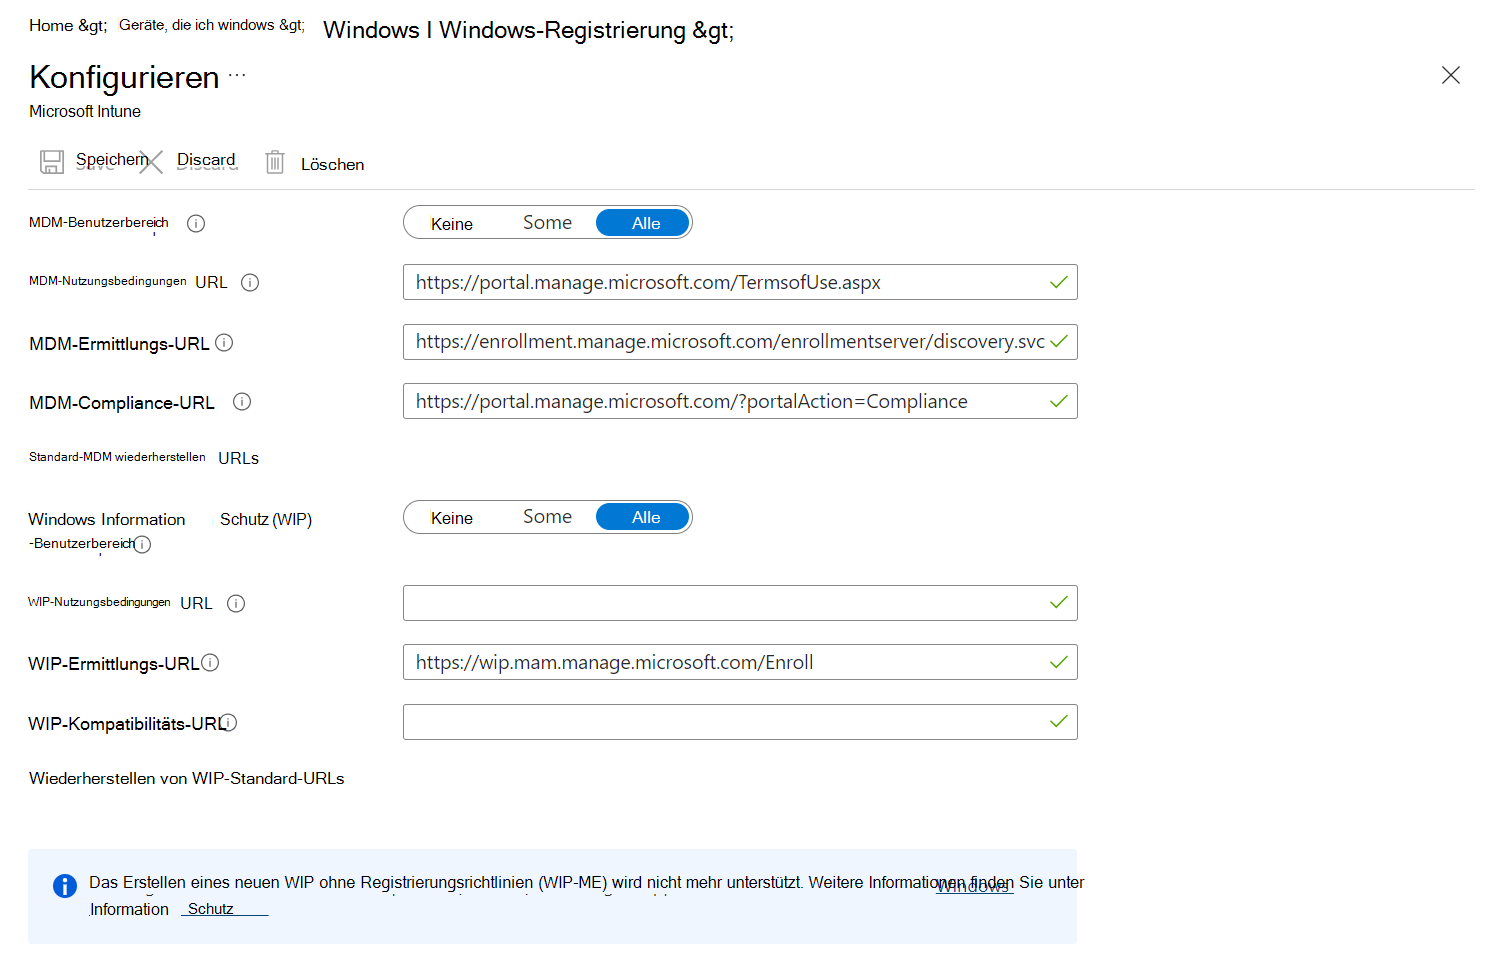The height and width of the screenshot is (970, 1492).
Task: Show info for MDM-Nutzungsbedingungen URL
Action: point(250,283)
